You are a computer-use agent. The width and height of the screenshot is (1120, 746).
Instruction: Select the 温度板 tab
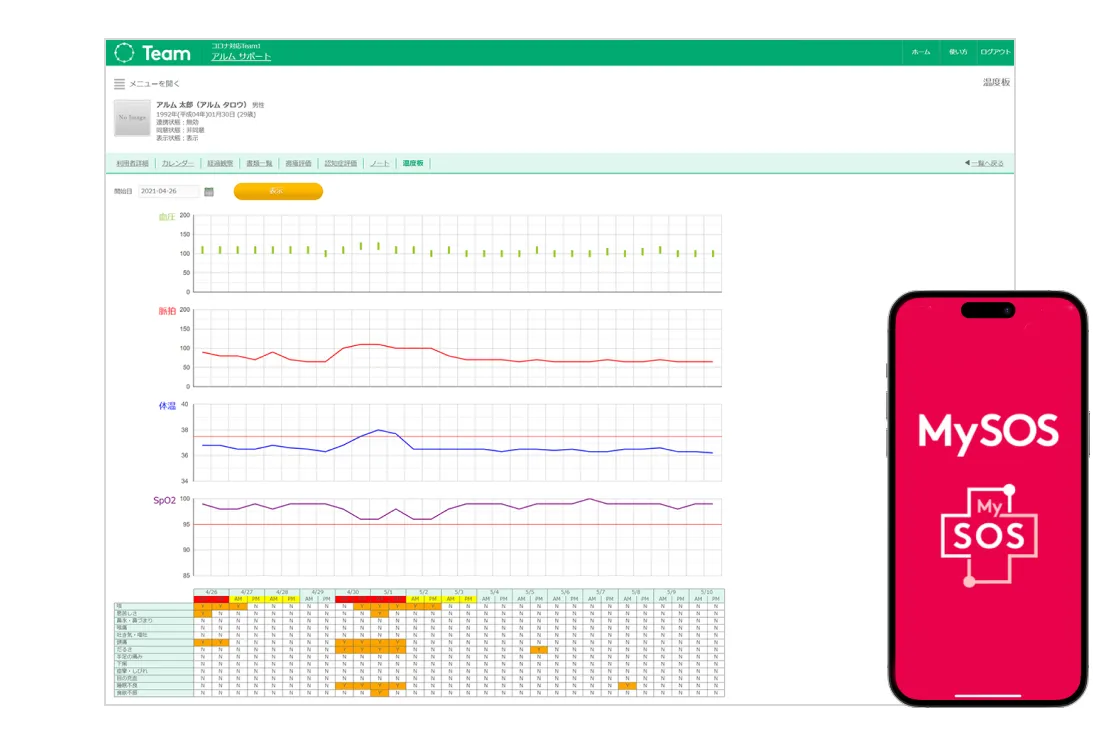pyautogui.click(x=413, y=163)
